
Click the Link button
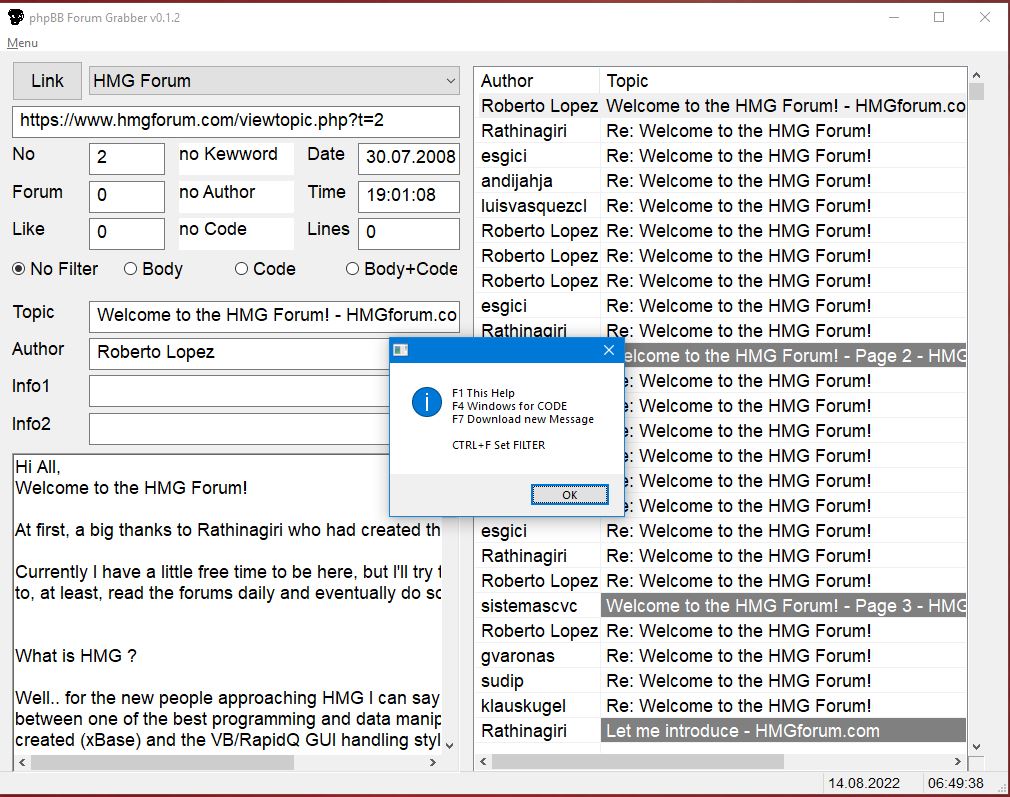click(x=47, y=81)
